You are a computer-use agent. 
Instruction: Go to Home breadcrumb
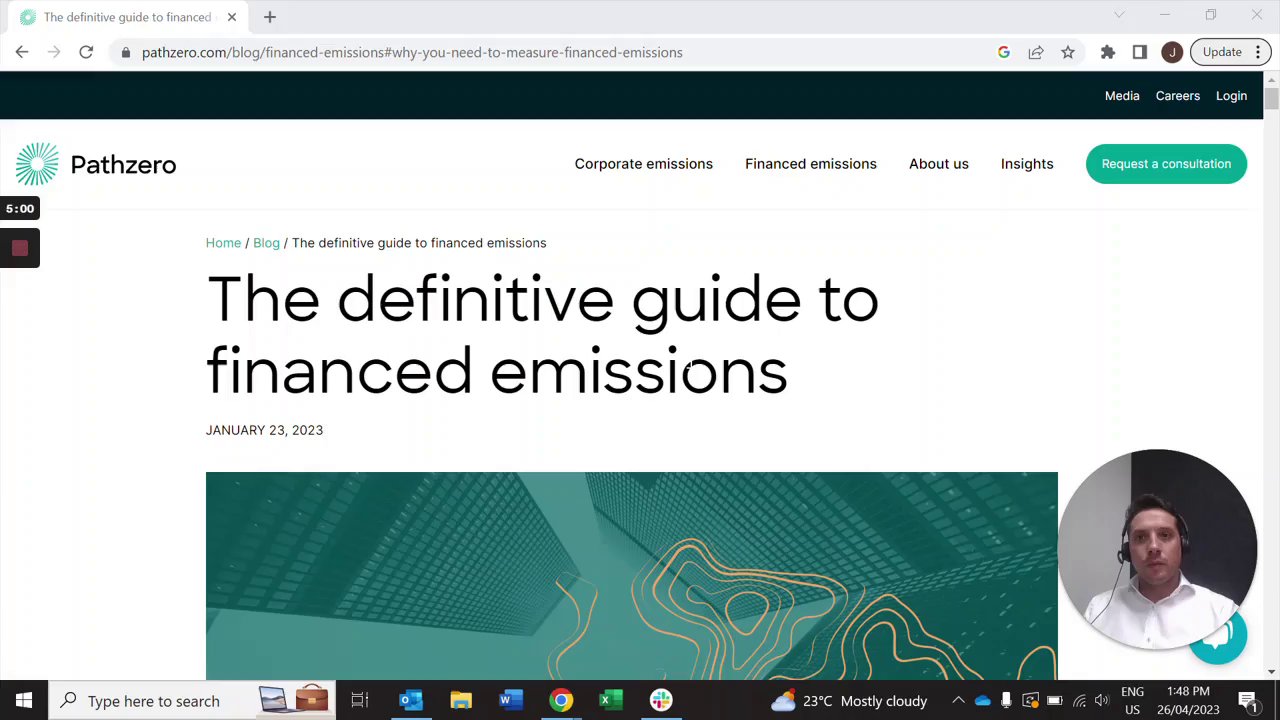pyautogui.click(x=223, y=243)
